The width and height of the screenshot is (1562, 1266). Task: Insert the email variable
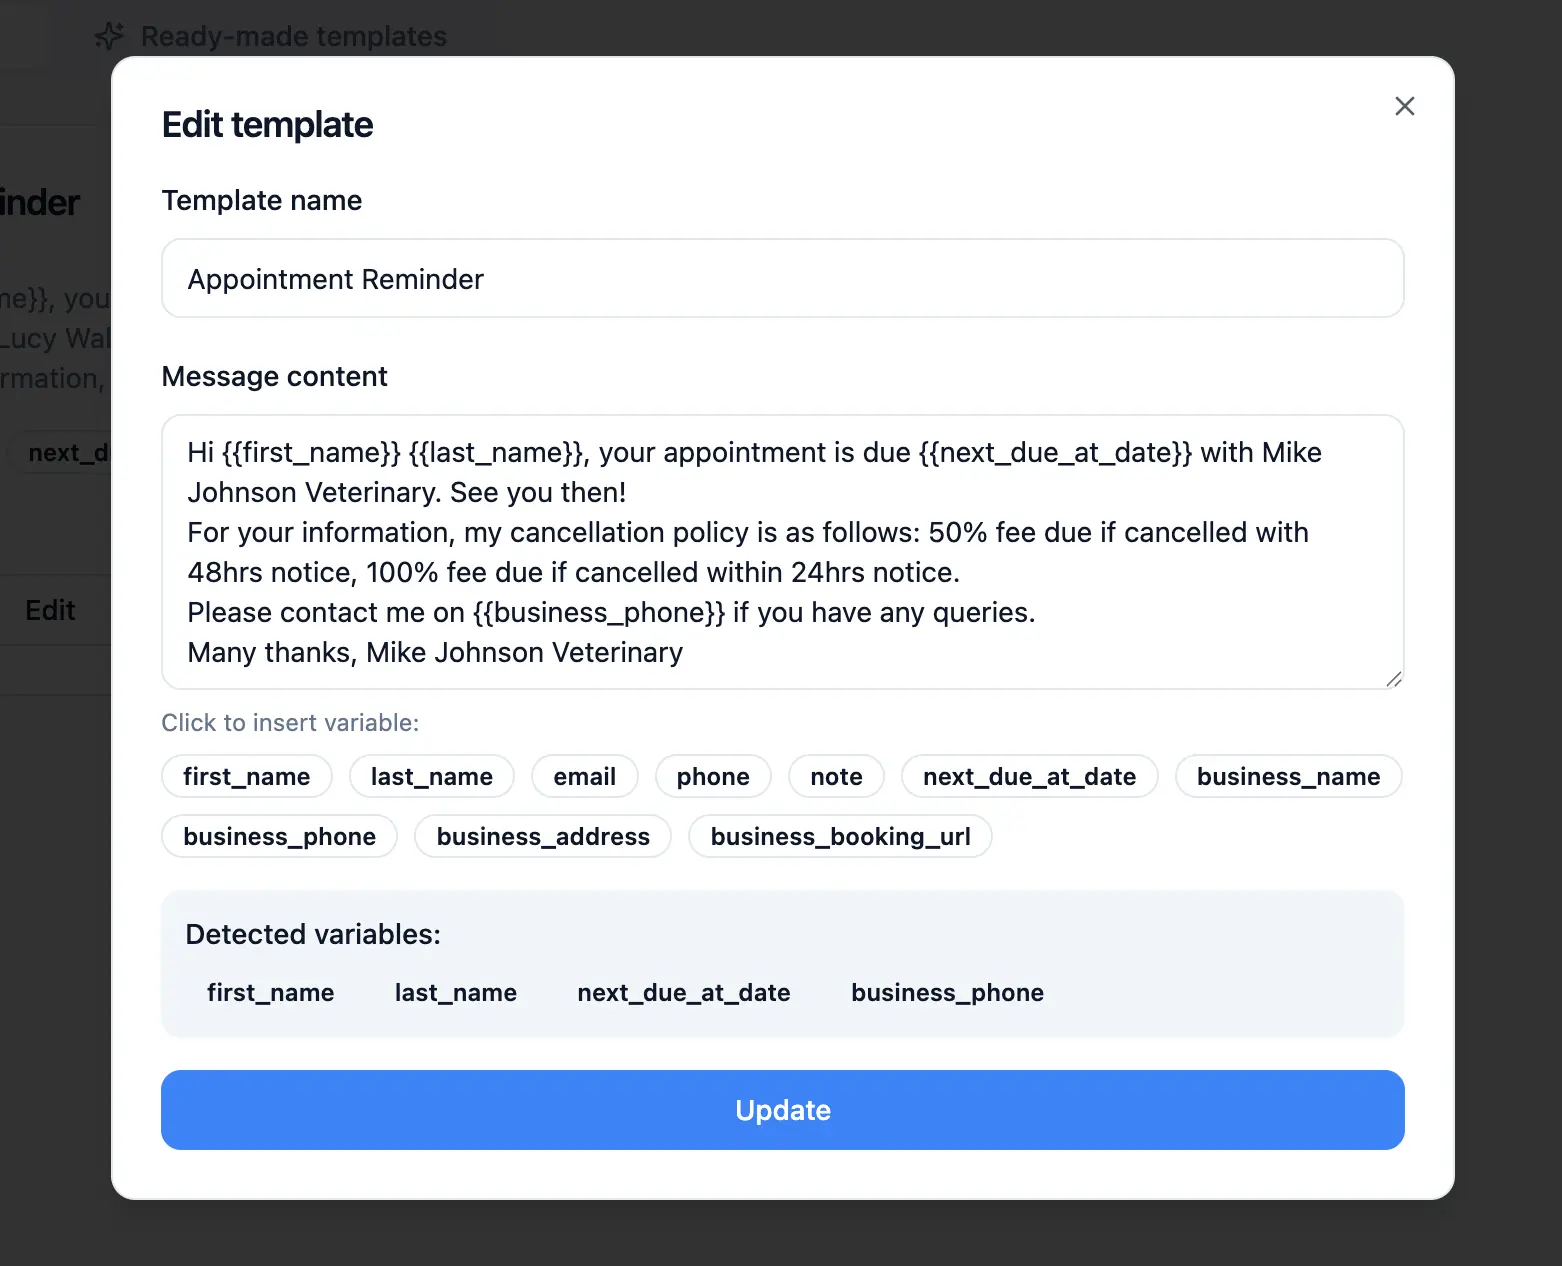[x=584, y=776]
